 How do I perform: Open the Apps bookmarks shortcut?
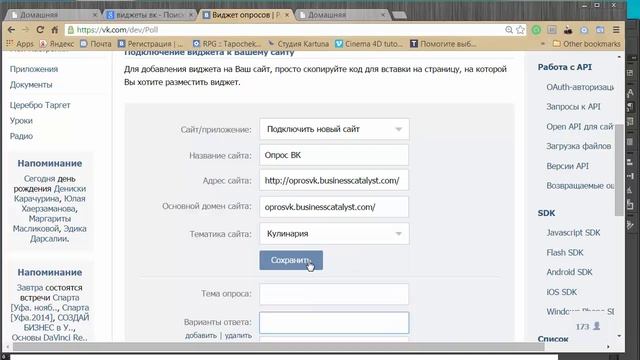(x=20, y=44)
